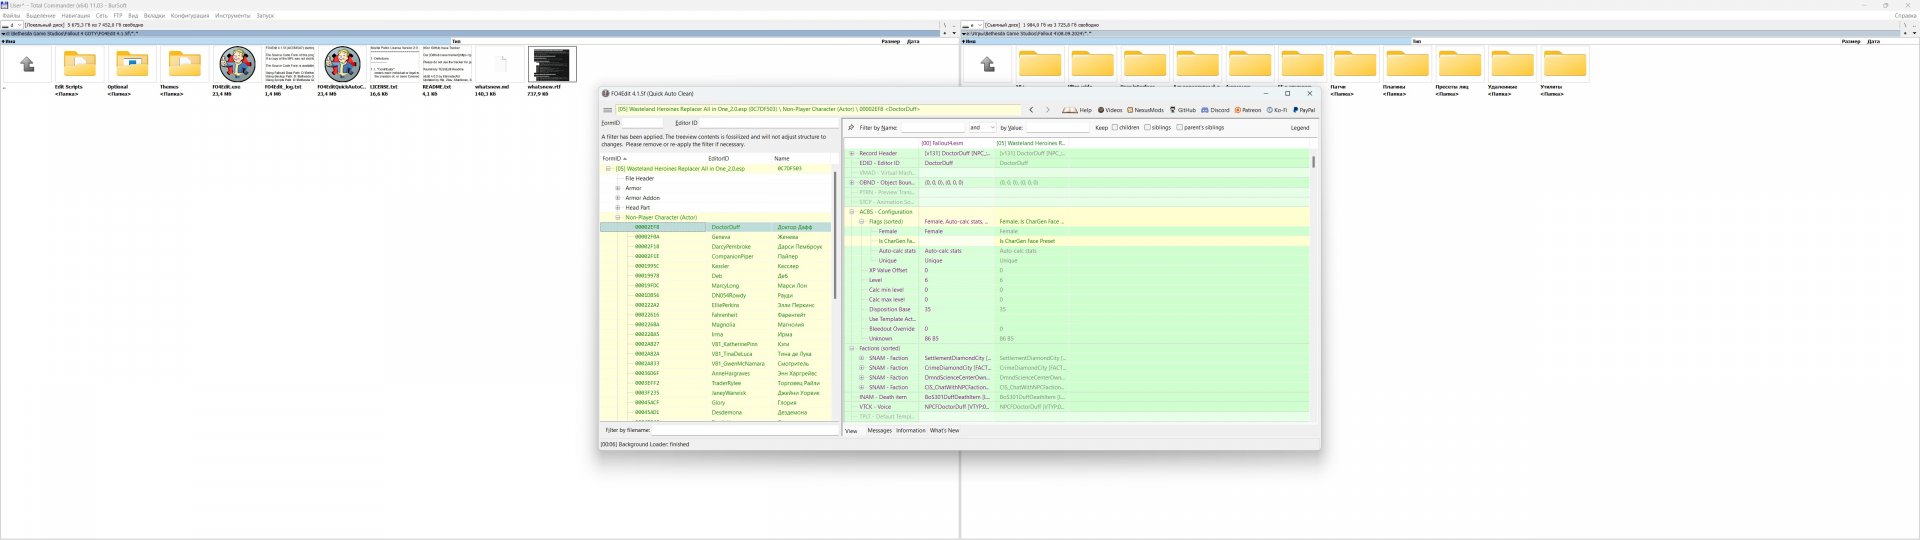This screenshot has width=1920, height=540.
Task: Open the hamburger menu in FO4Edit
Action: (x=607, y=110)
